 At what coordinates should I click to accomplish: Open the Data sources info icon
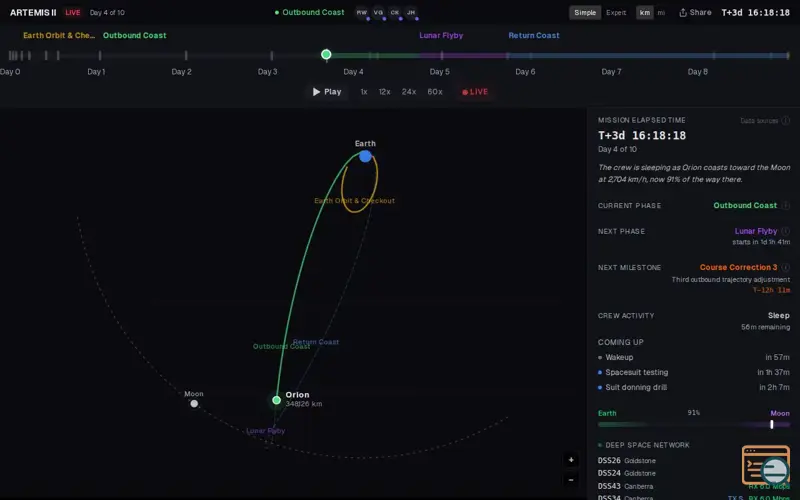click(x=786, y=120)
